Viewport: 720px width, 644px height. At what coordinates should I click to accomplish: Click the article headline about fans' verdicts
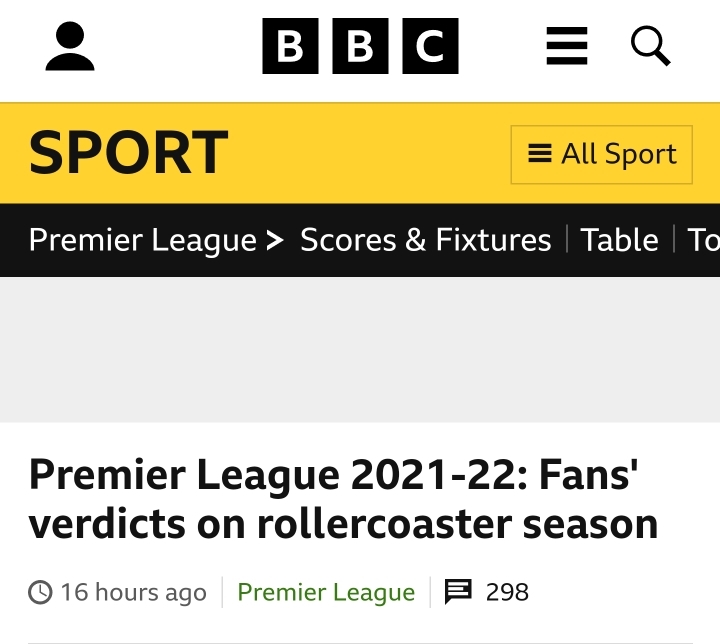coord(343,499)
